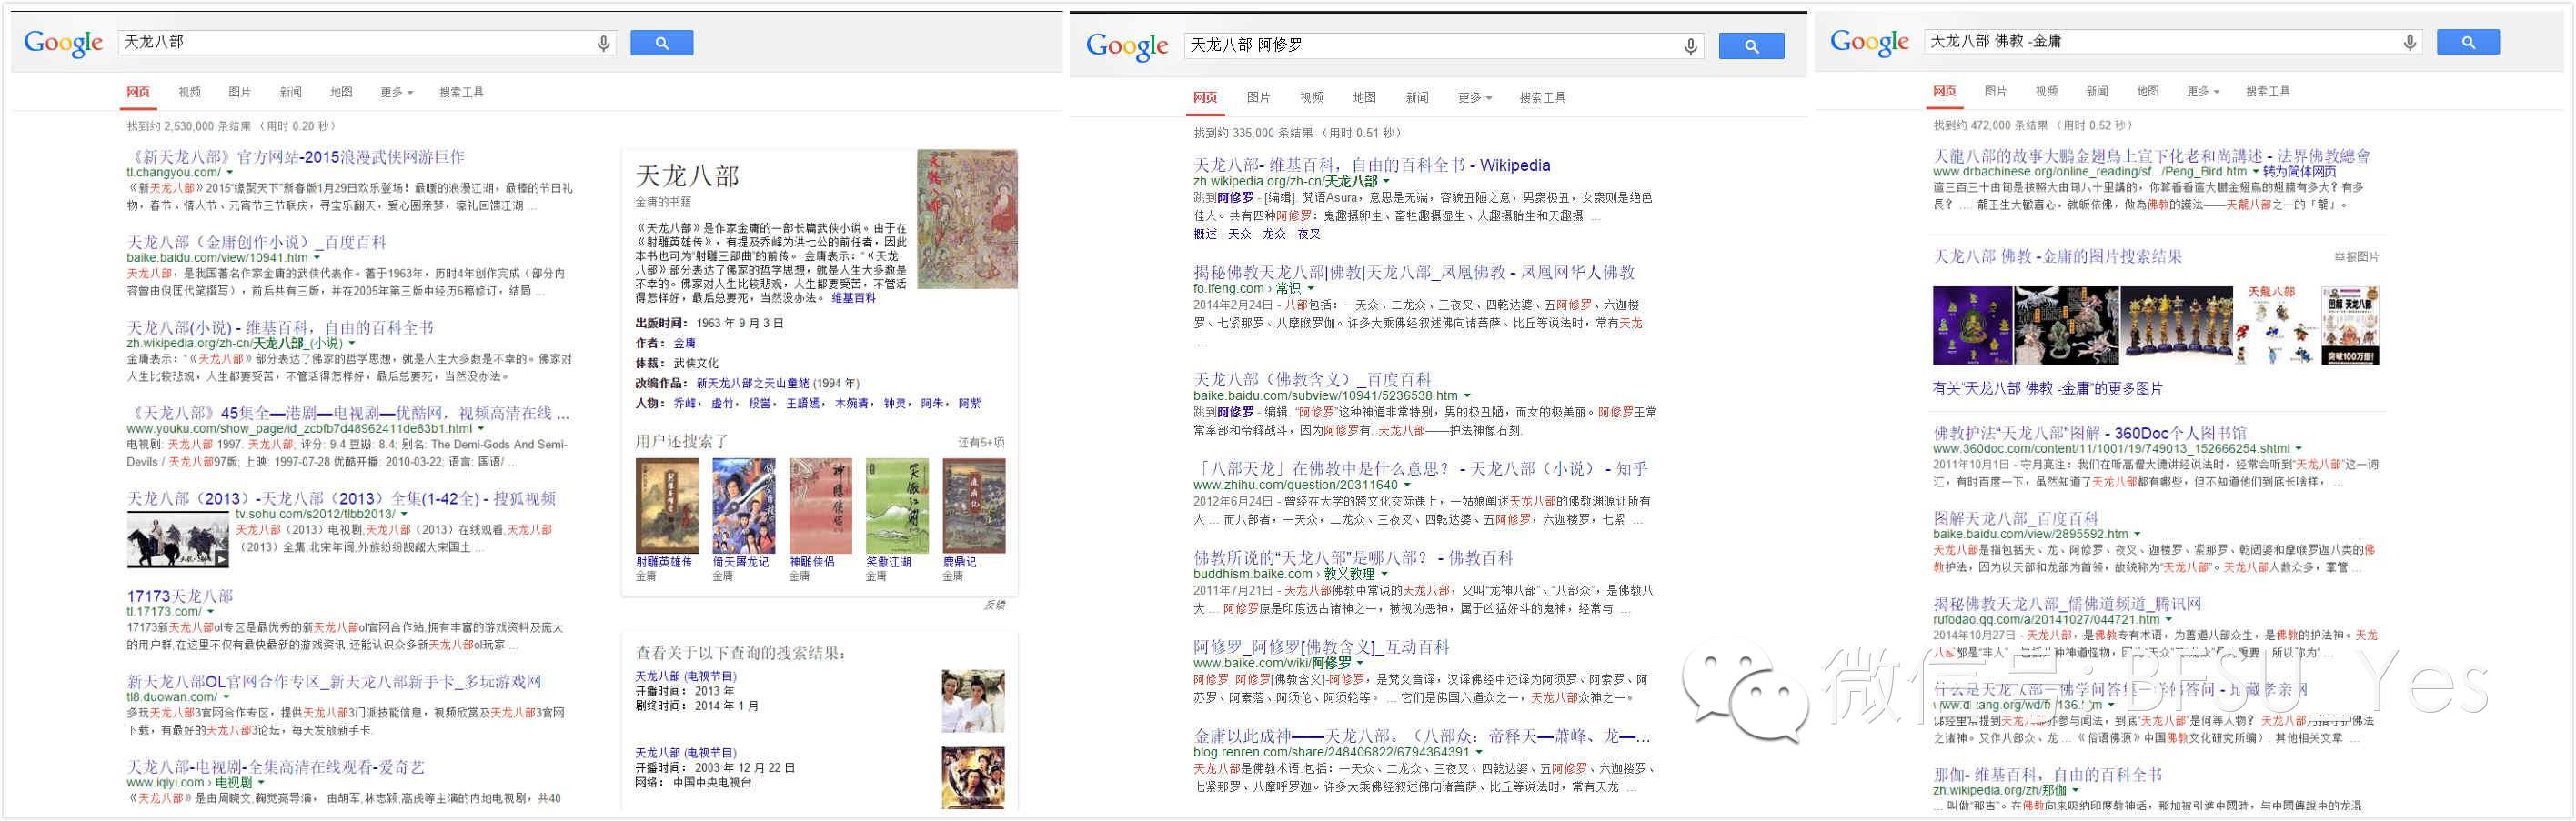Open the 视频 tab on the right 佛教 -金庸 page
Image resolution: width=2576 pixels, height=821 pixels.
(x=2046, y=92)
